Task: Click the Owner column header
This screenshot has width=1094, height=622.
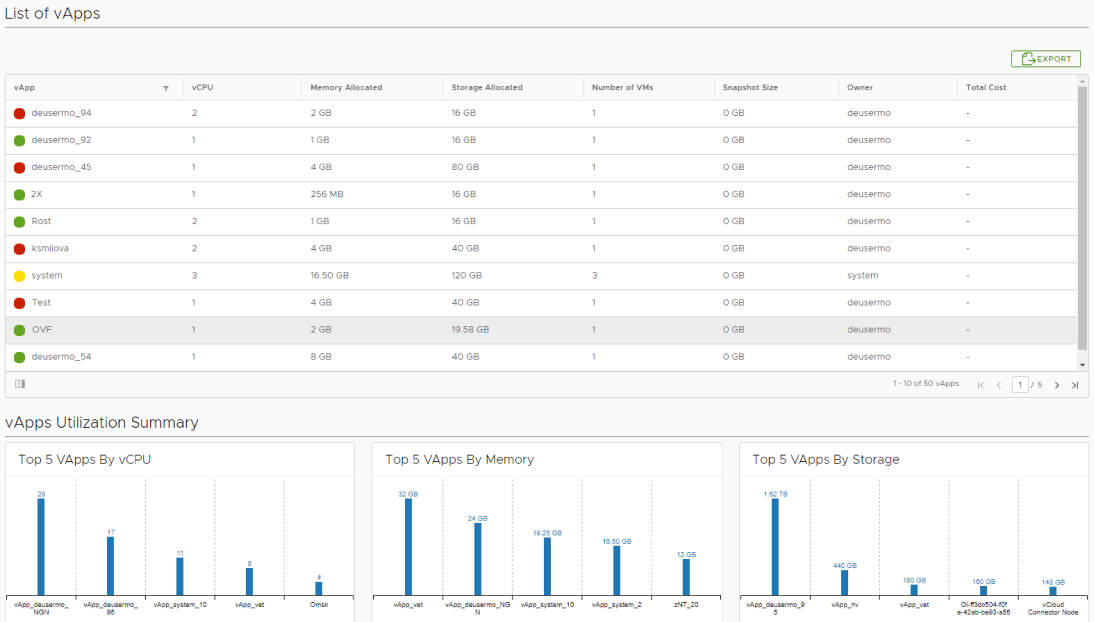Action: click(859, 88)
